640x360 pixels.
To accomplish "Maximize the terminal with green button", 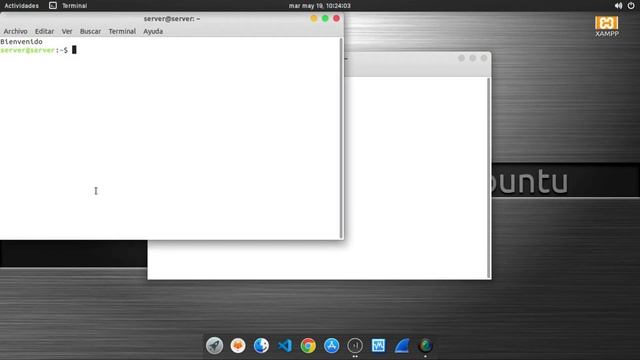I will coord(325,18).
